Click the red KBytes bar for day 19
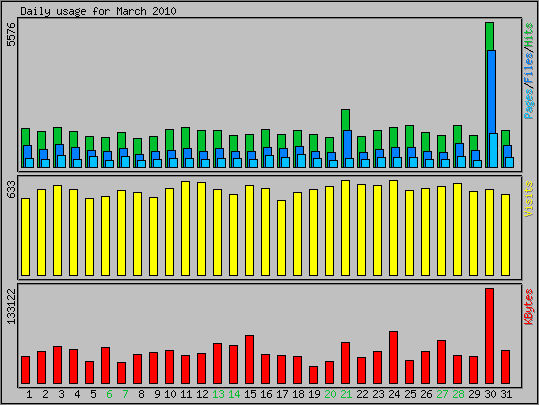The image size is (539, 405). coord(314,375)
